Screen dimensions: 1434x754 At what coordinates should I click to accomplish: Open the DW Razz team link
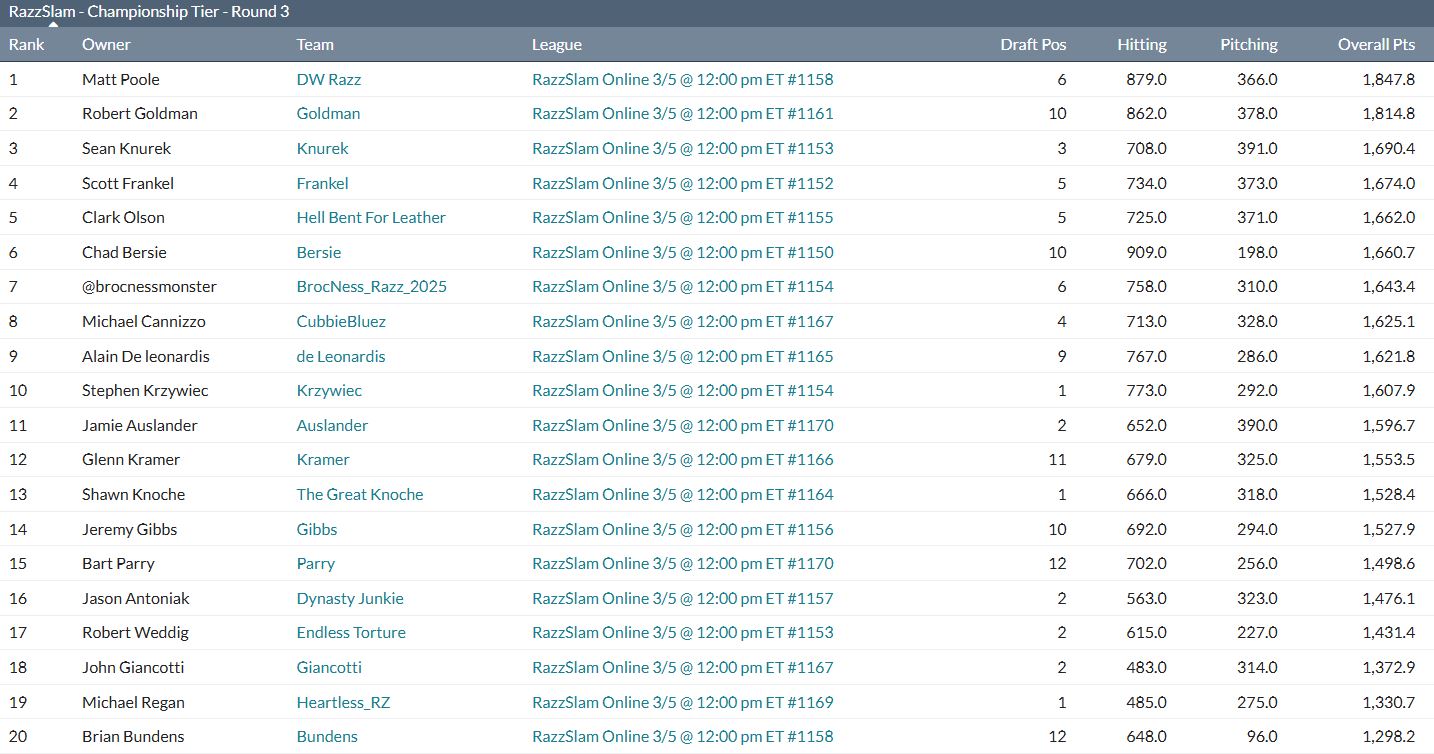click(x=329, y=79)
